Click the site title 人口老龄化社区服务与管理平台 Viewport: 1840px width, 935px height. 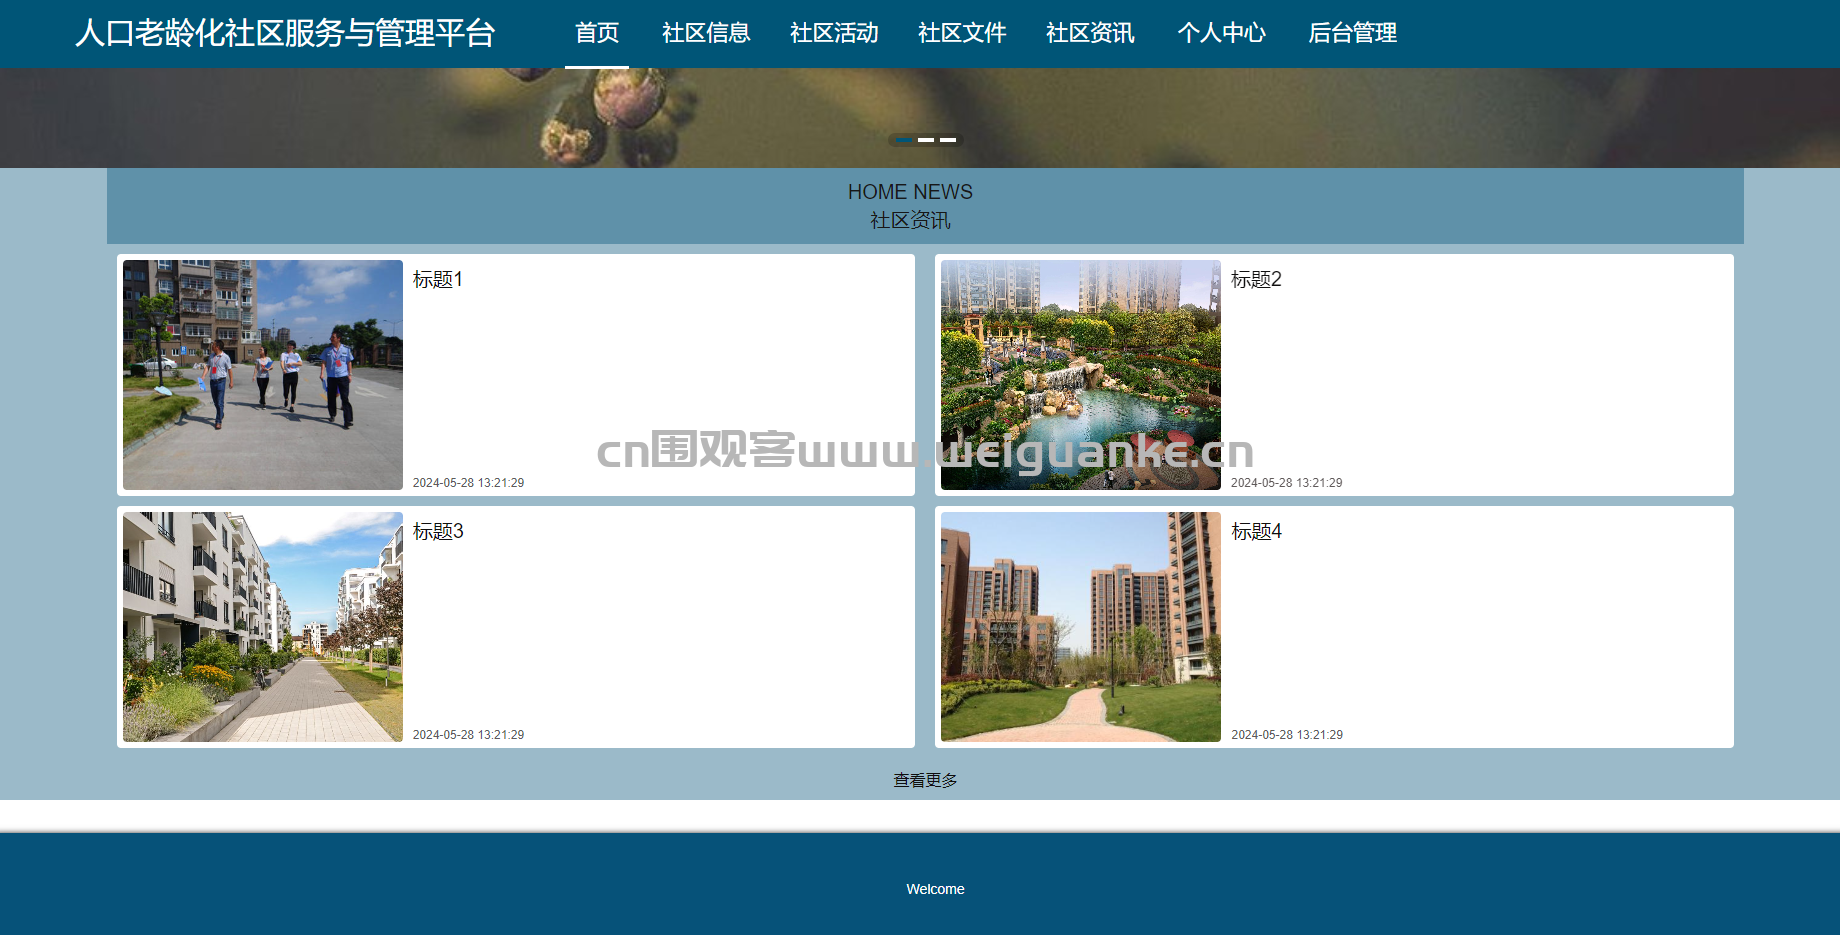tap(285, 33)
